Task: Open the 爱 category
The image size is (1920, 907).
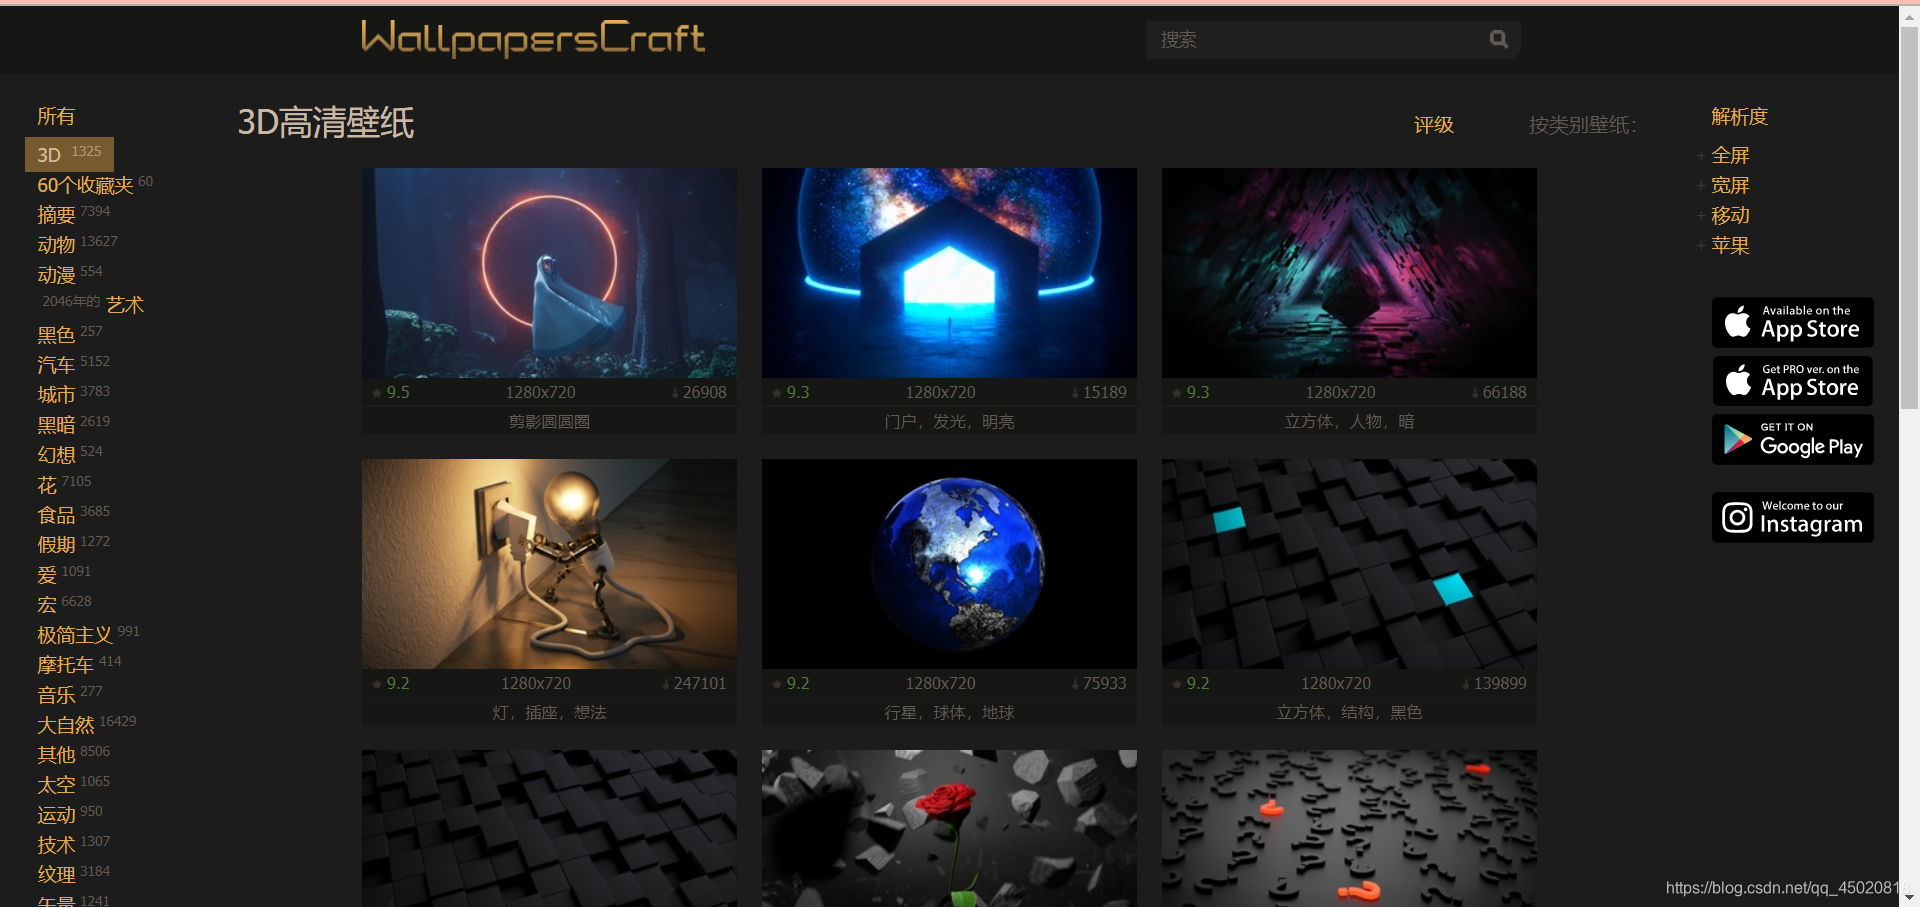Action: (x=47, y=575)
